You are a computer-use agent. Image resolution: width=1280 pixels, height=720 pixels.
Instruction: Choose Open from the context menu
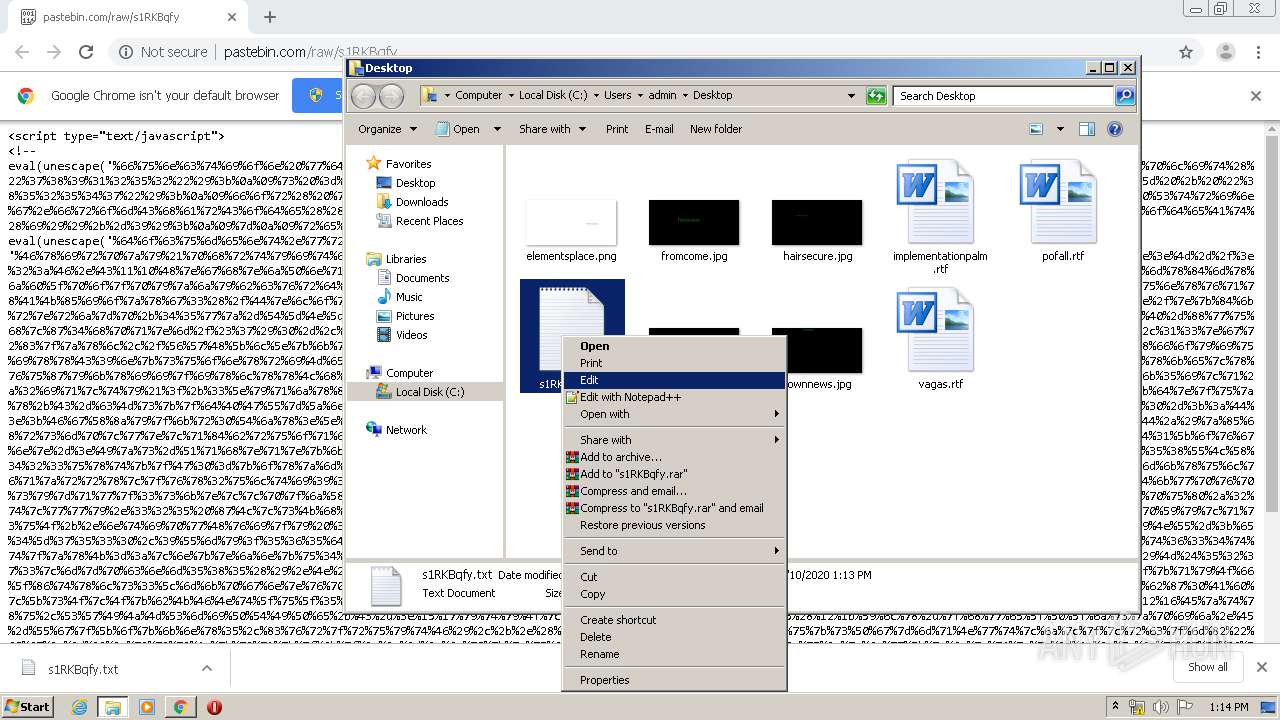point(674,346)
